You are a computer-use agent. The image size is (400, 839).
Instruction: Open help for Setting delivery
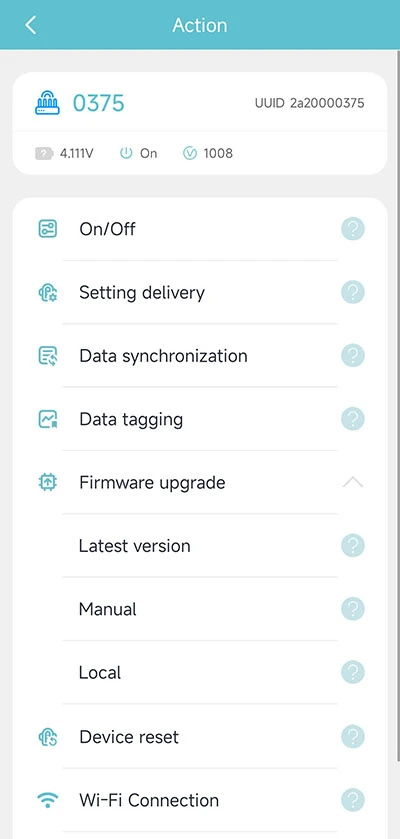[353, 293]
